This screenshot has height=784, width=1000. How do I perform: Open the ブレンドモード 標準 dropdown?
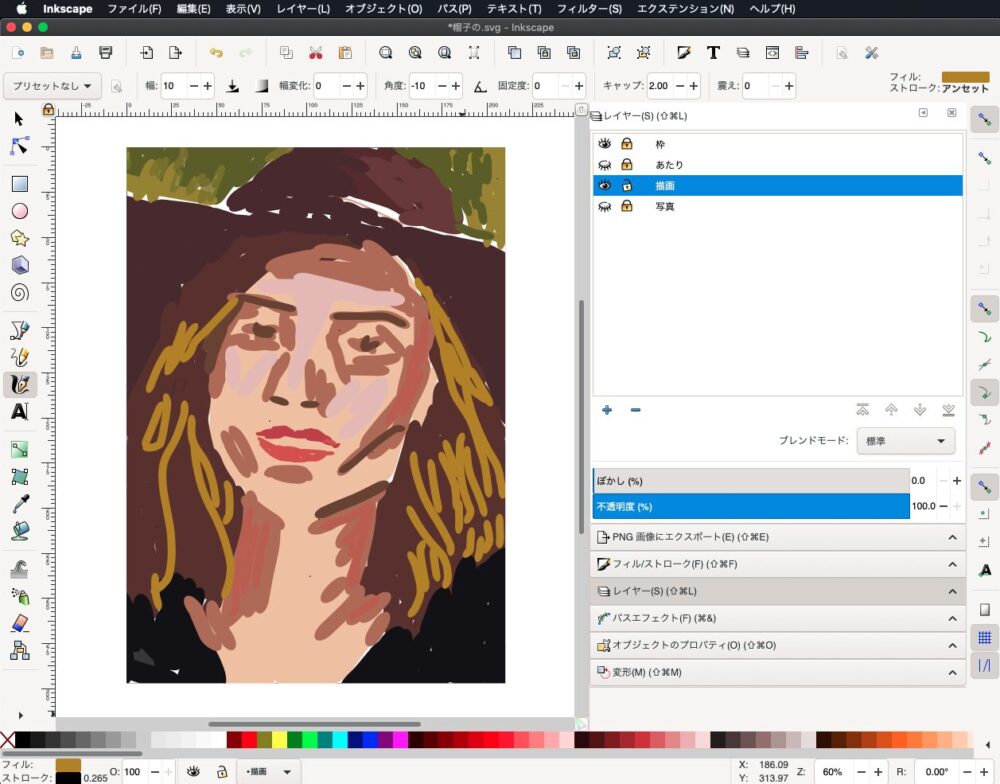pyautogui.click(x=905, y=441)
